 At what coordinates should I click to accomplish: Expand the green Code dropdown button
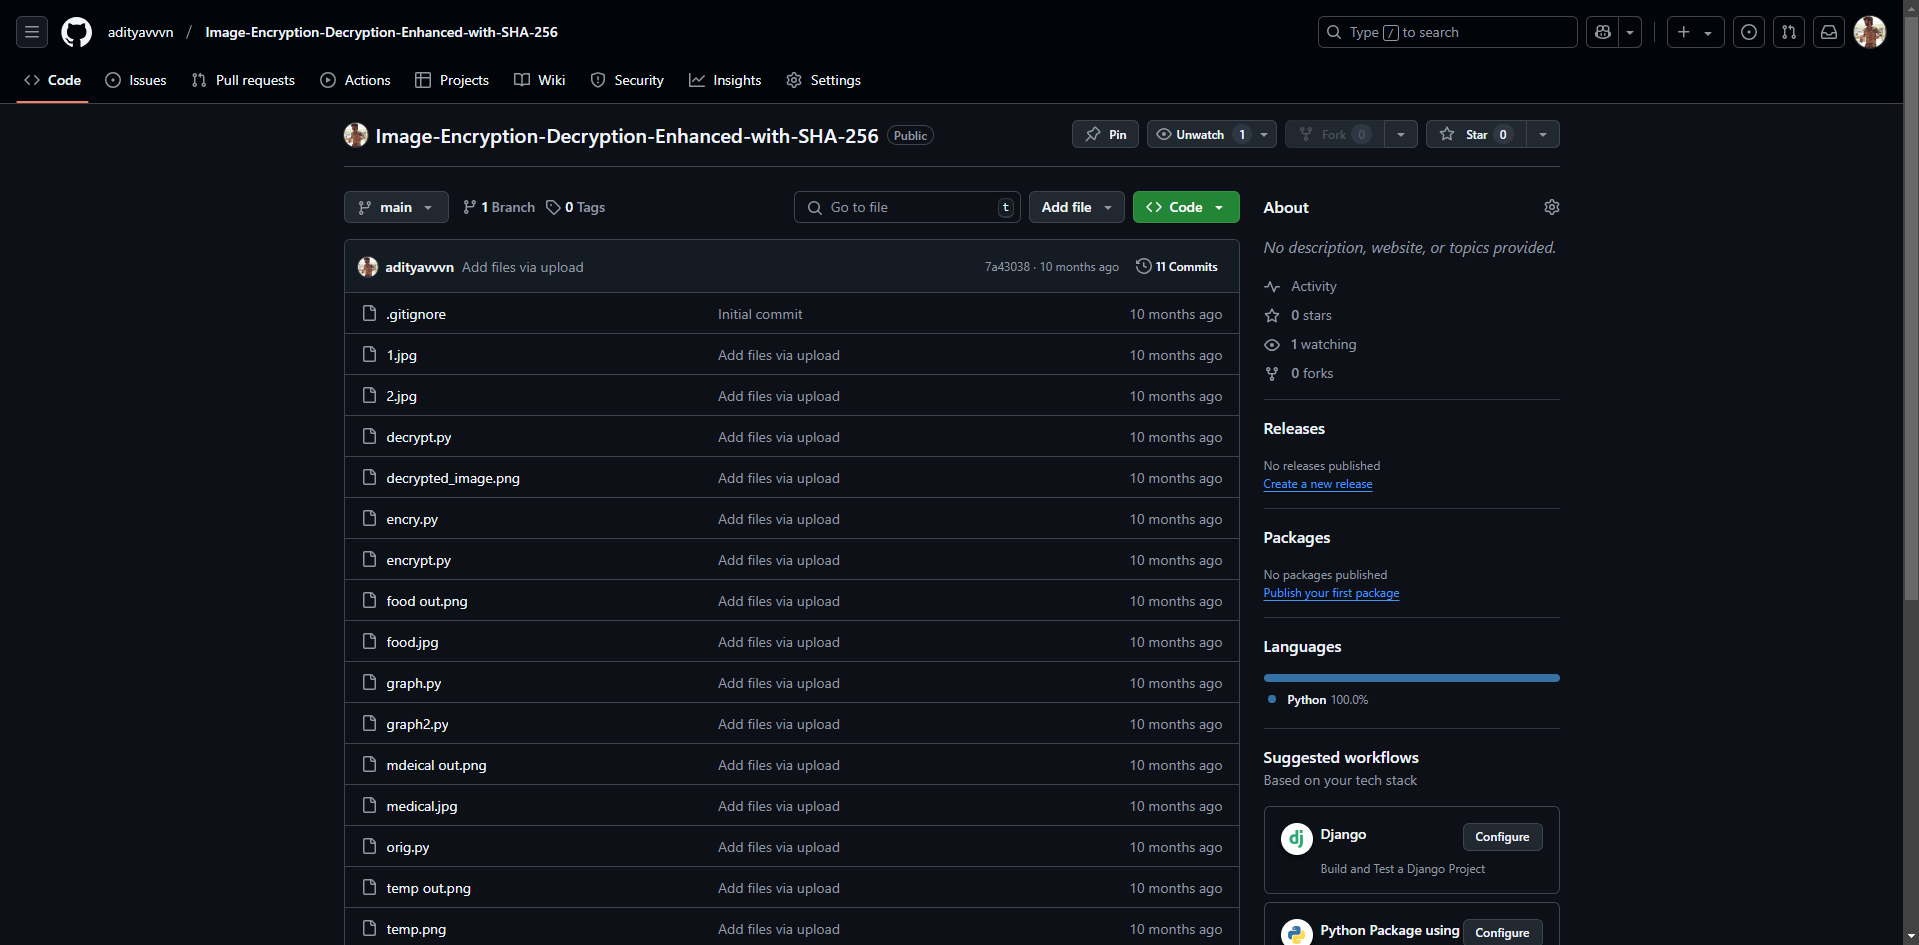(1185, 207)
